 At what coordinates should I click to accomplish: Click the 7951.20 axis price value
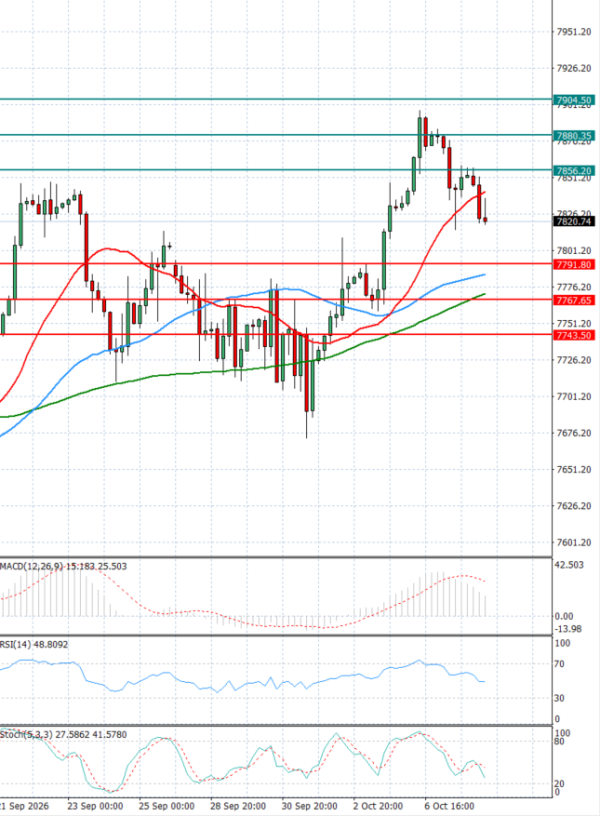coord(574,32)
